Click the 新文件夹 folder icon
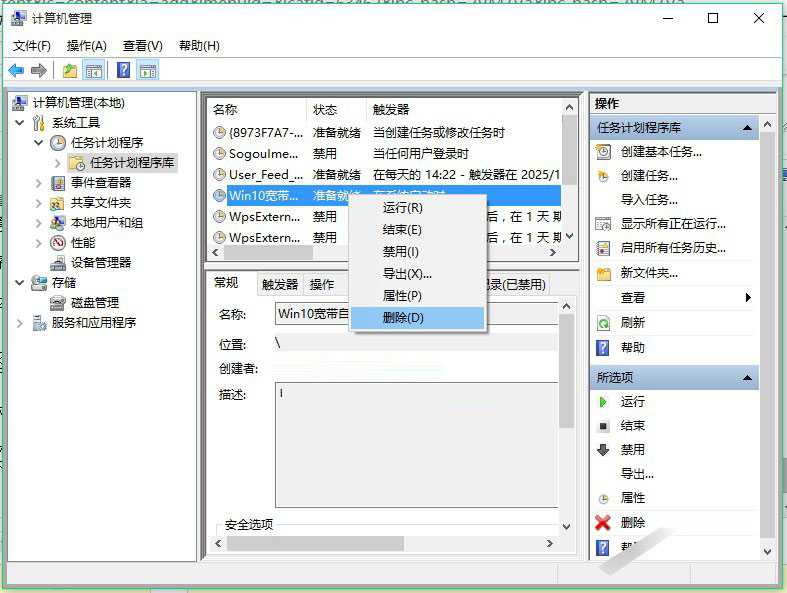The width and height of the screenshot is (787, 593). [603, 273]
